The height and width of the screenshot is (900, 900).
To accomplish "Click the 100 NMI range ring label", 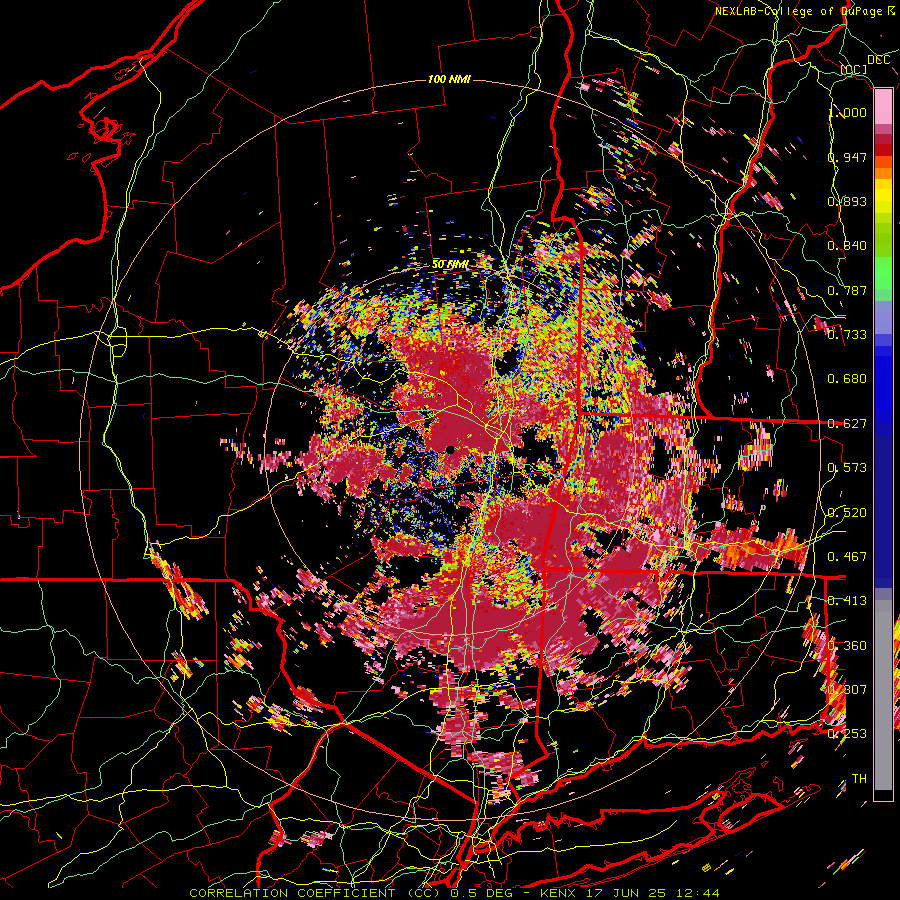I will (449, 79).
